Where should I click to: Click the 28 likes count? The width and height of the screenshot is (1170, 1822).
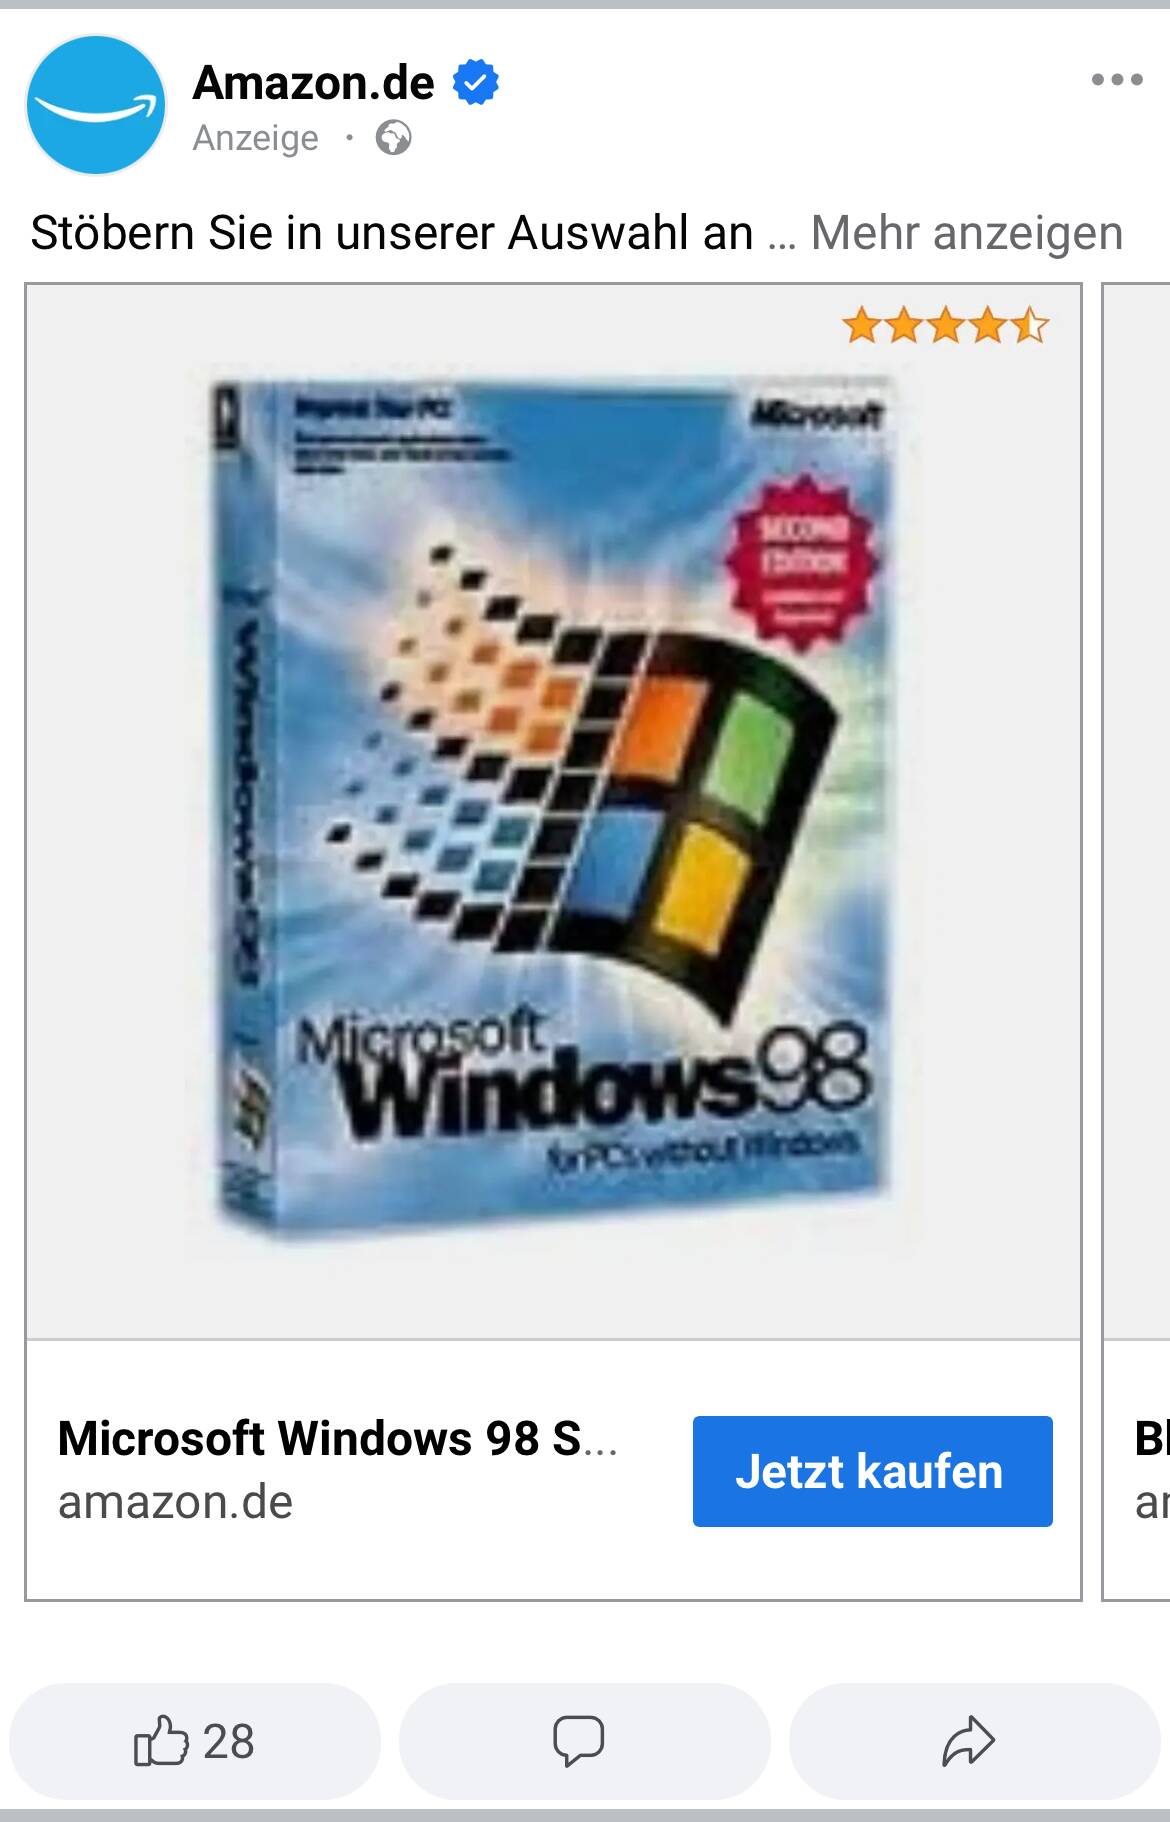[x=228, y=1741]
